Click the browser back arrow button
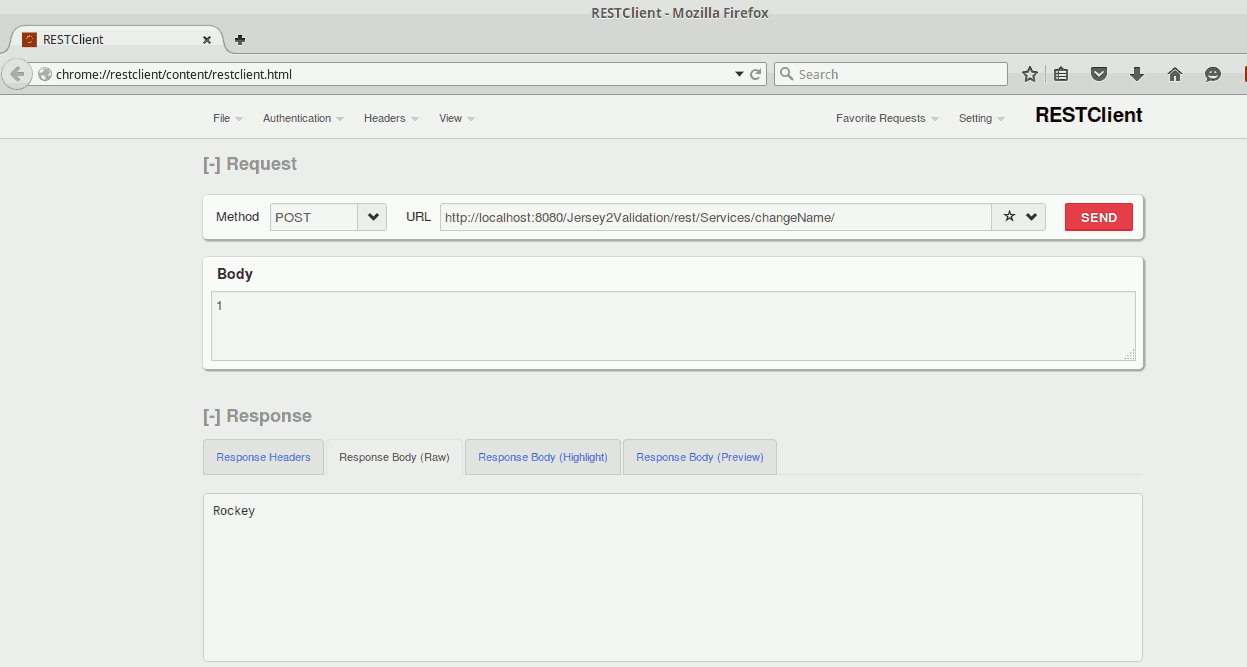Viewport: 1247px width, 667px height. [16, 74]
